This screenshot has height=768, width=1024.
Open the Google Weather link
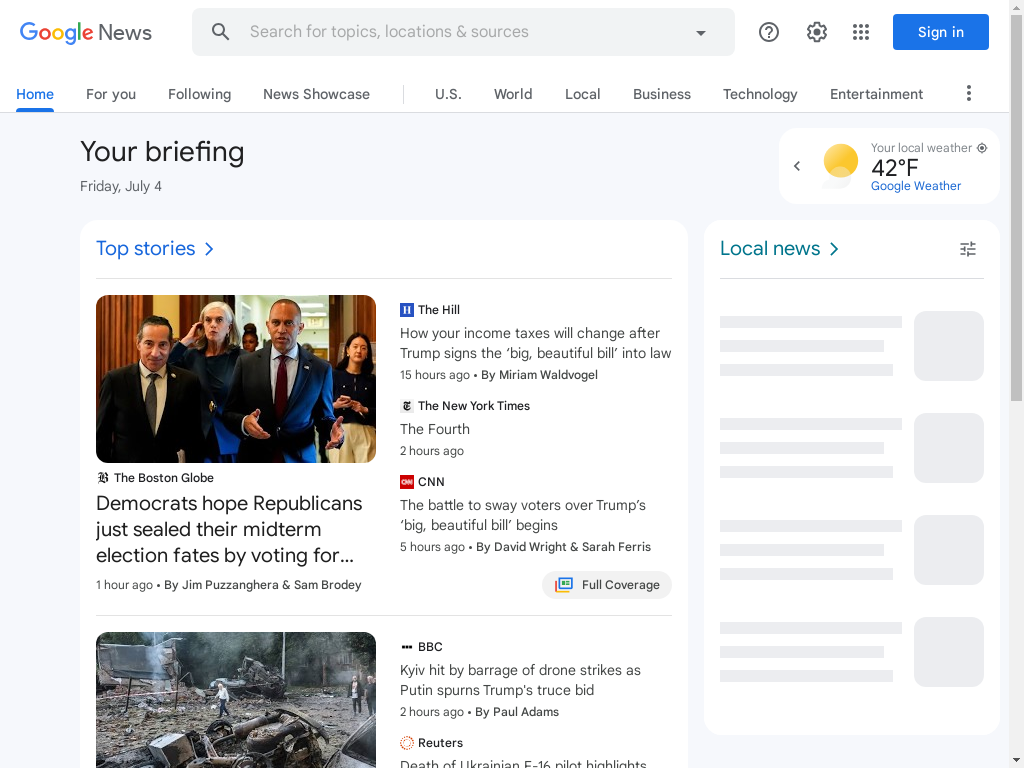pos(916,186)
